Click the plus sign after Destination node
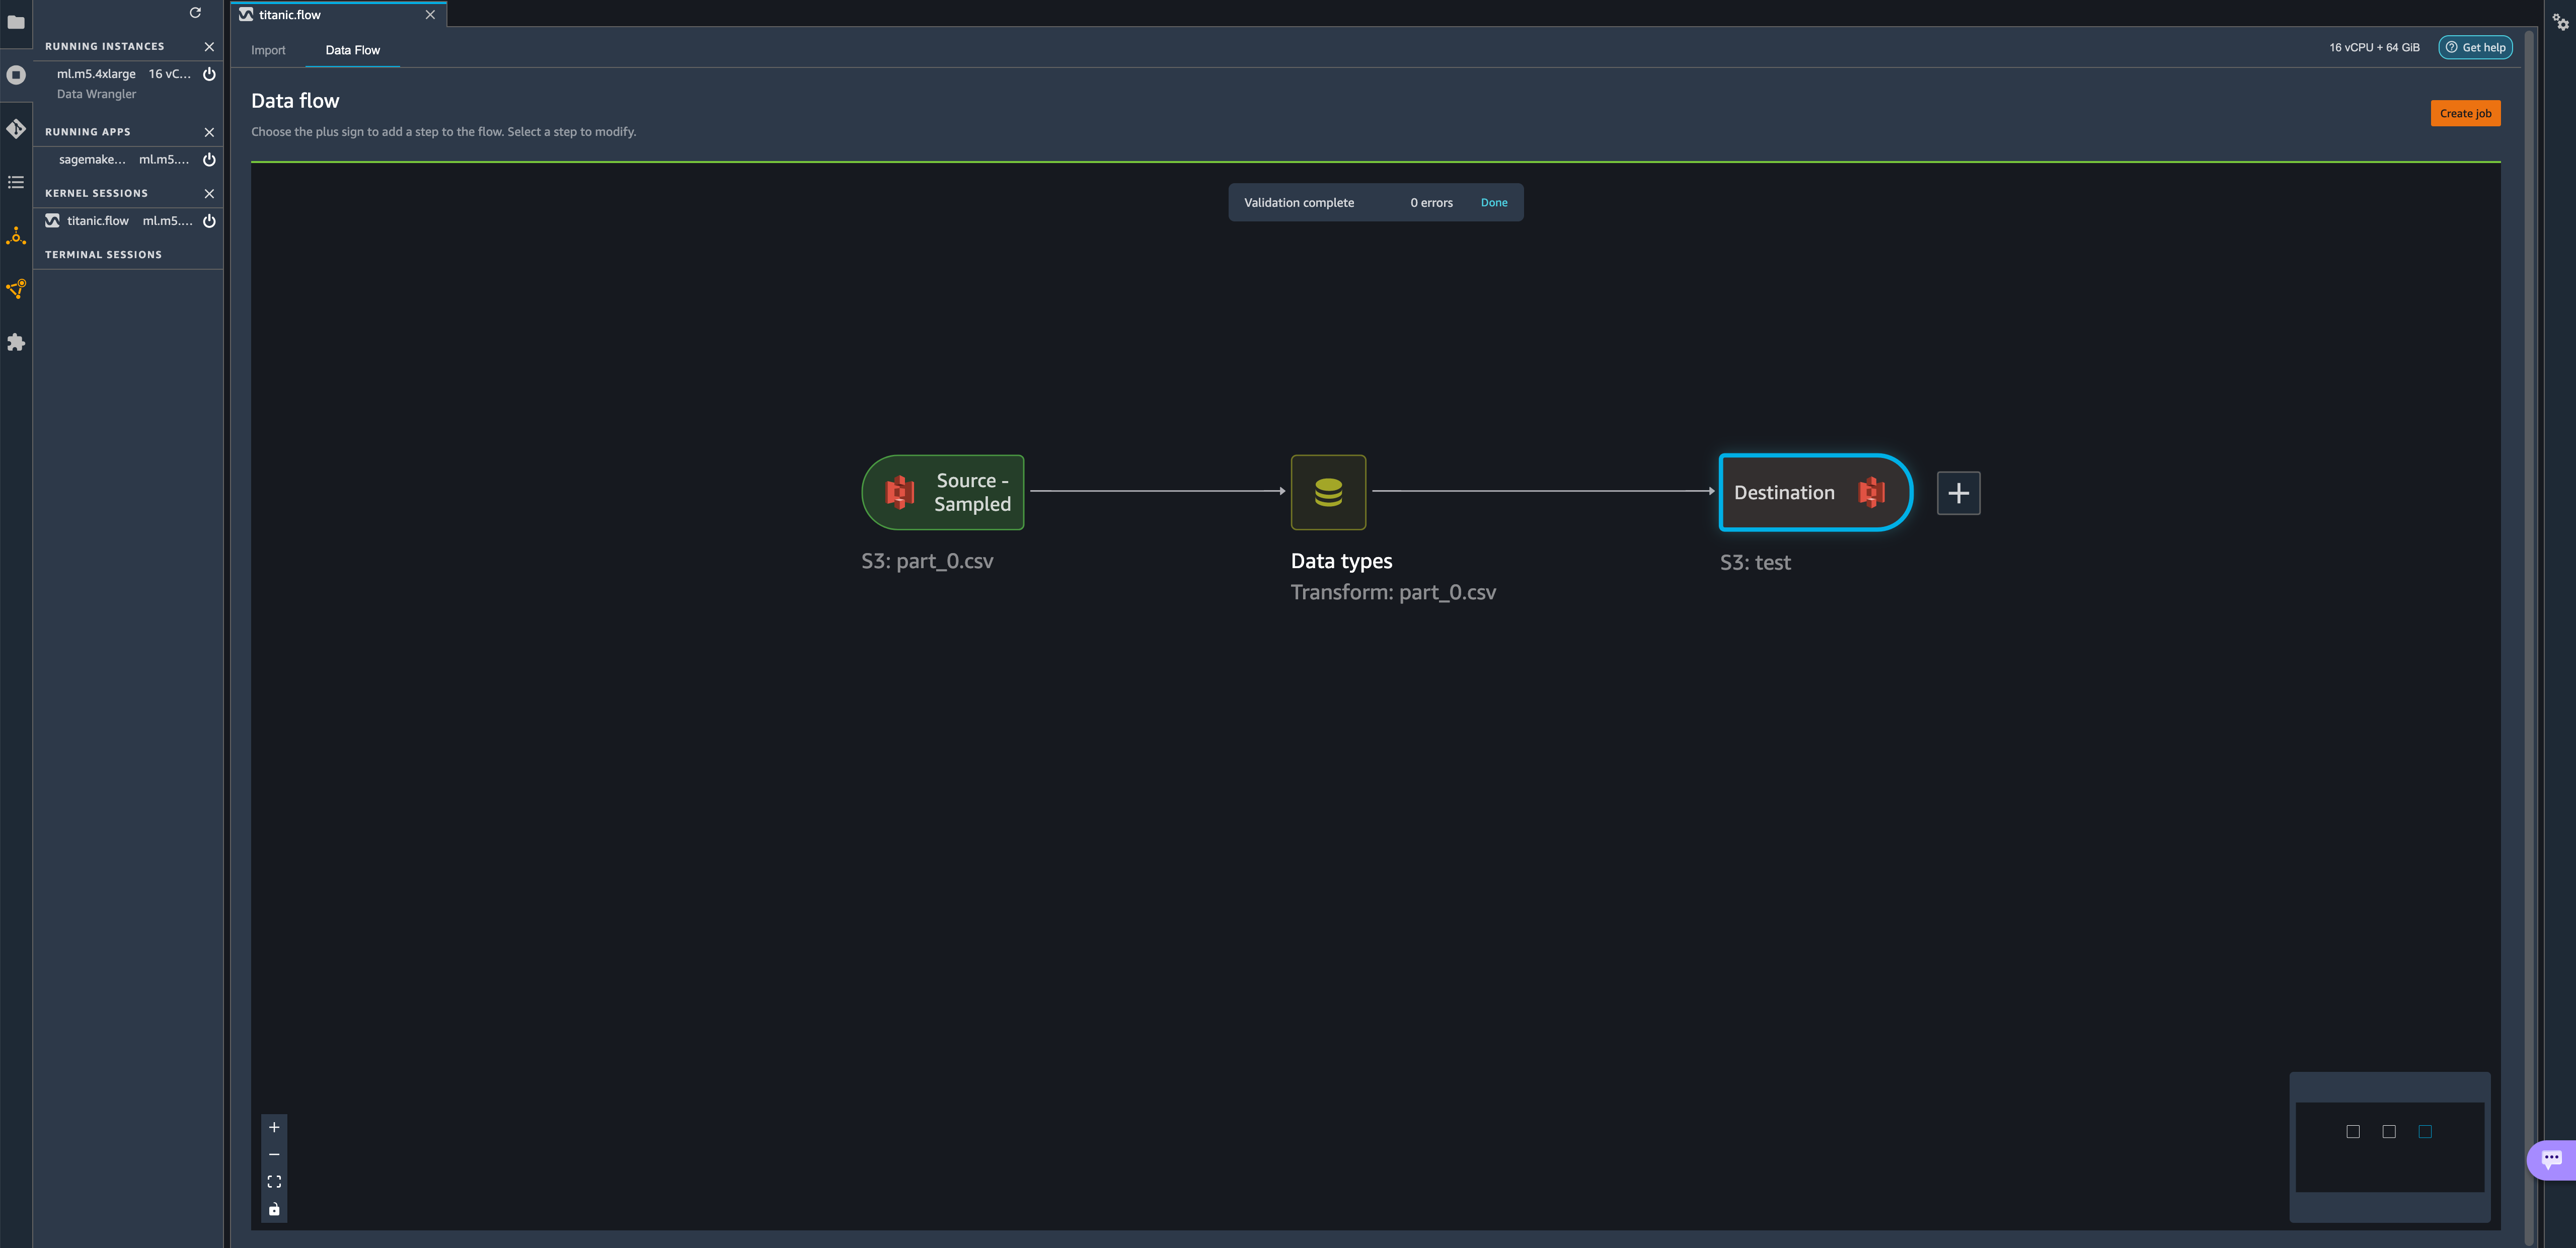 tap(1958, 493)
